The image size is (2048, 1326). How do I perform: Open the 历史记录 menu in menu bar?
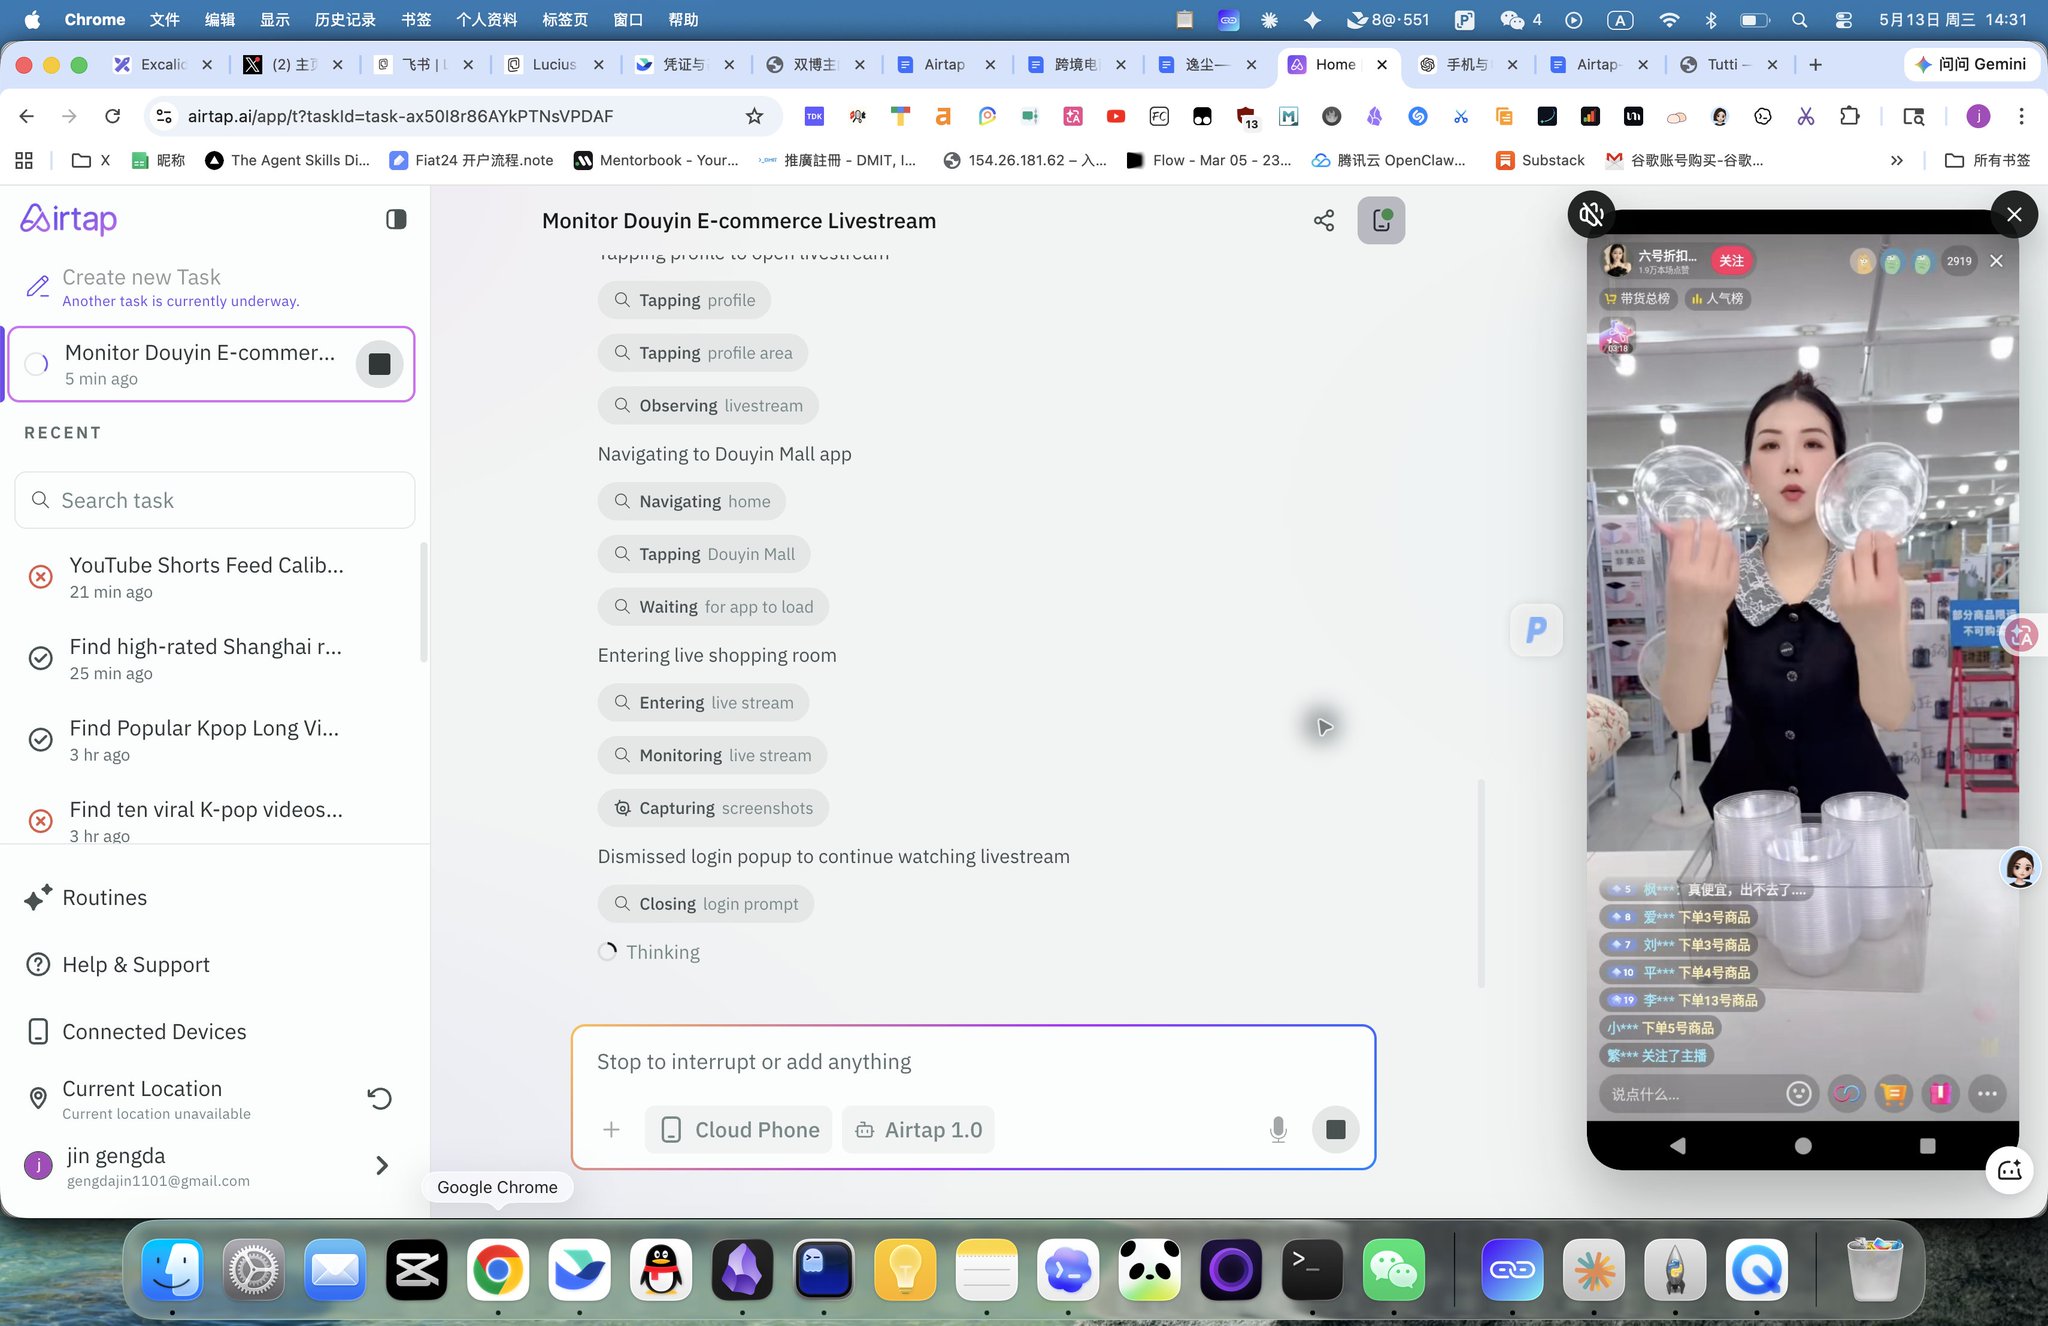point(345,20)
